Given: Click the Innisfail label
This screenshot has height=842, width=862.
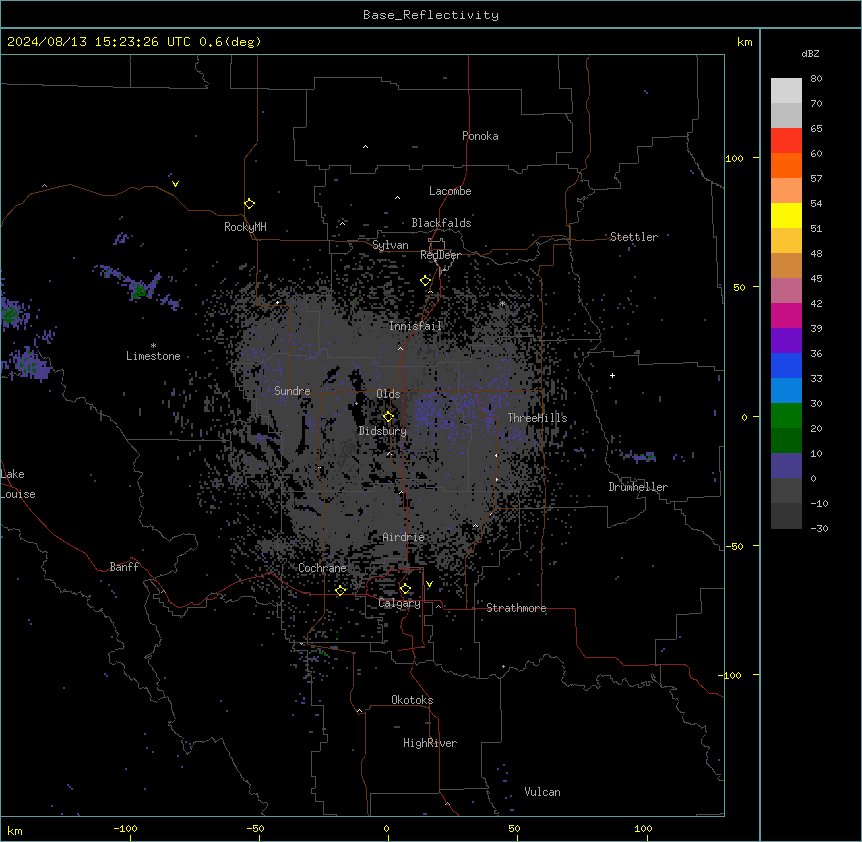Looking at the screenshot, I should 415,326.
